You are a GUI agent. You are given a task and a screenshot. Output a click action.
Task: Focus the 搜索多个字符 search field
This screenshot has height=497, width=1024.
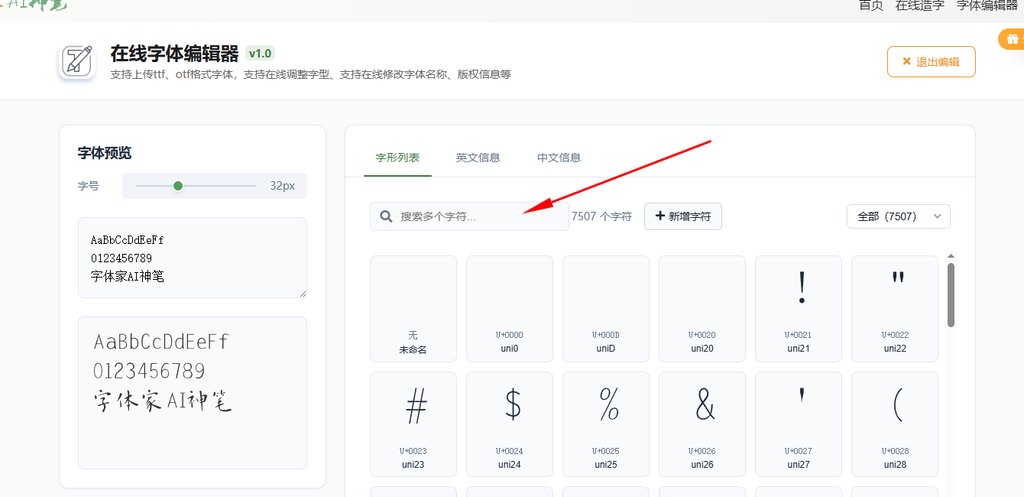tap(469, 216)
